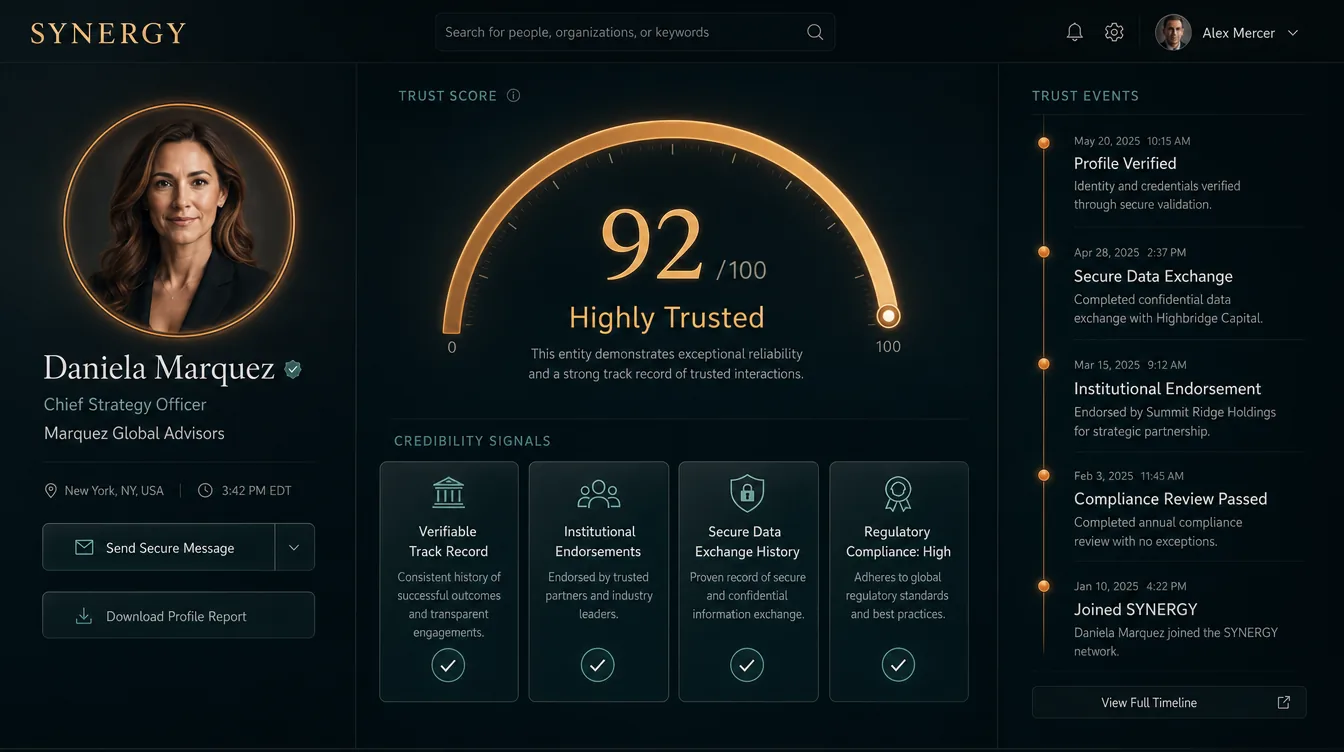Click the Compliance Review Passed timeline dot
The height and width of the screenshot is (752, 1344).
click(1044, 475)
